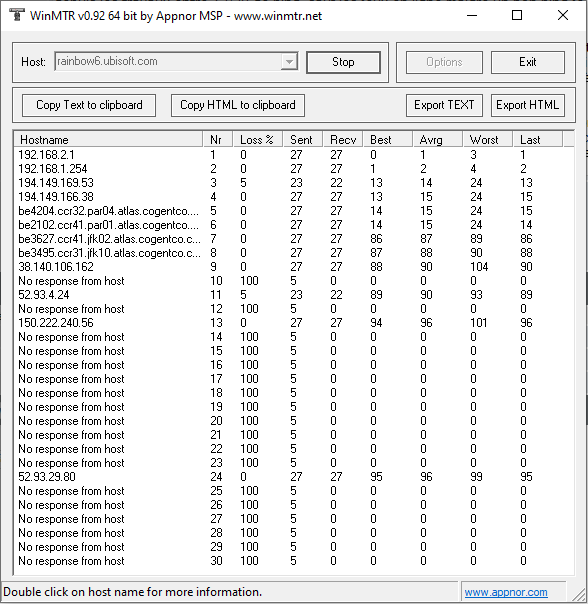Image resolution: width=588 pixels, height=604 pixels.
Task: Maximize the WinMTR window
Action: (x=517, y=15)
